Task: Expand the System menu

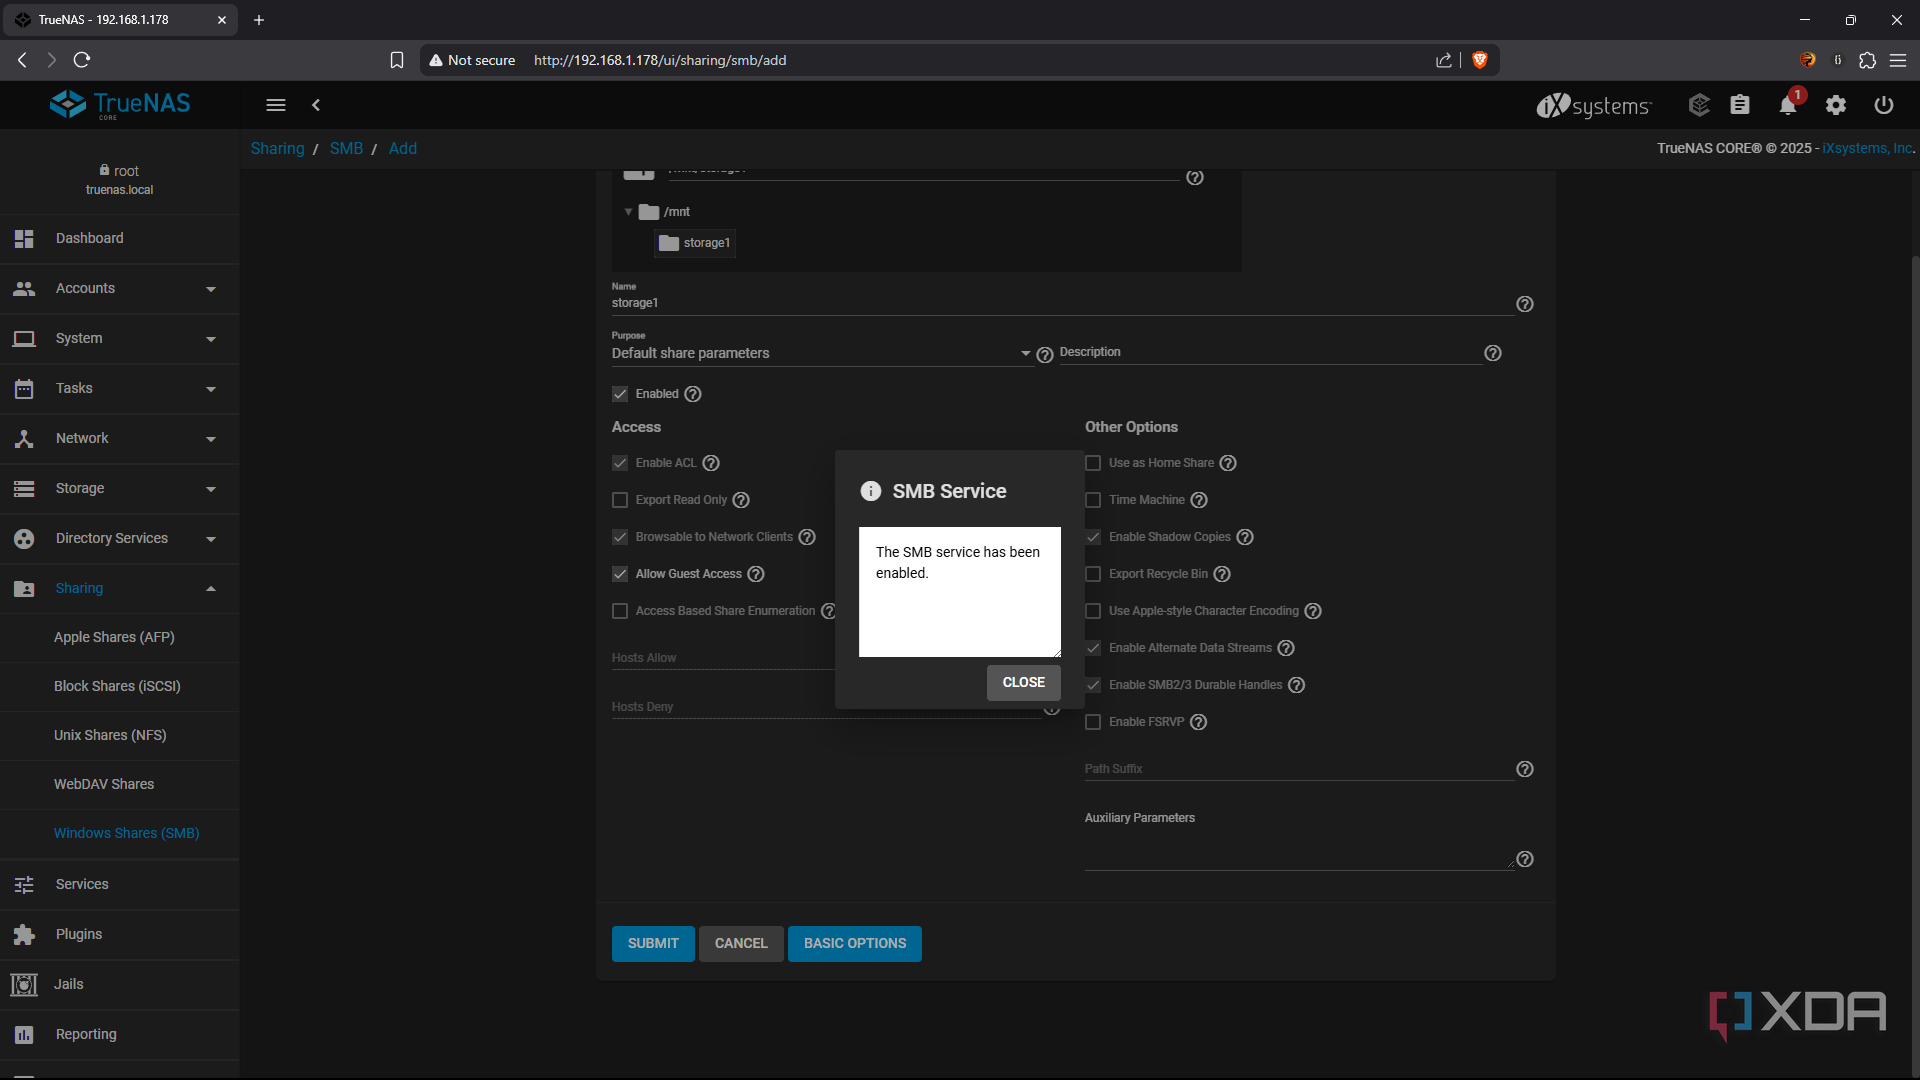Action: (x=120, y=339)
